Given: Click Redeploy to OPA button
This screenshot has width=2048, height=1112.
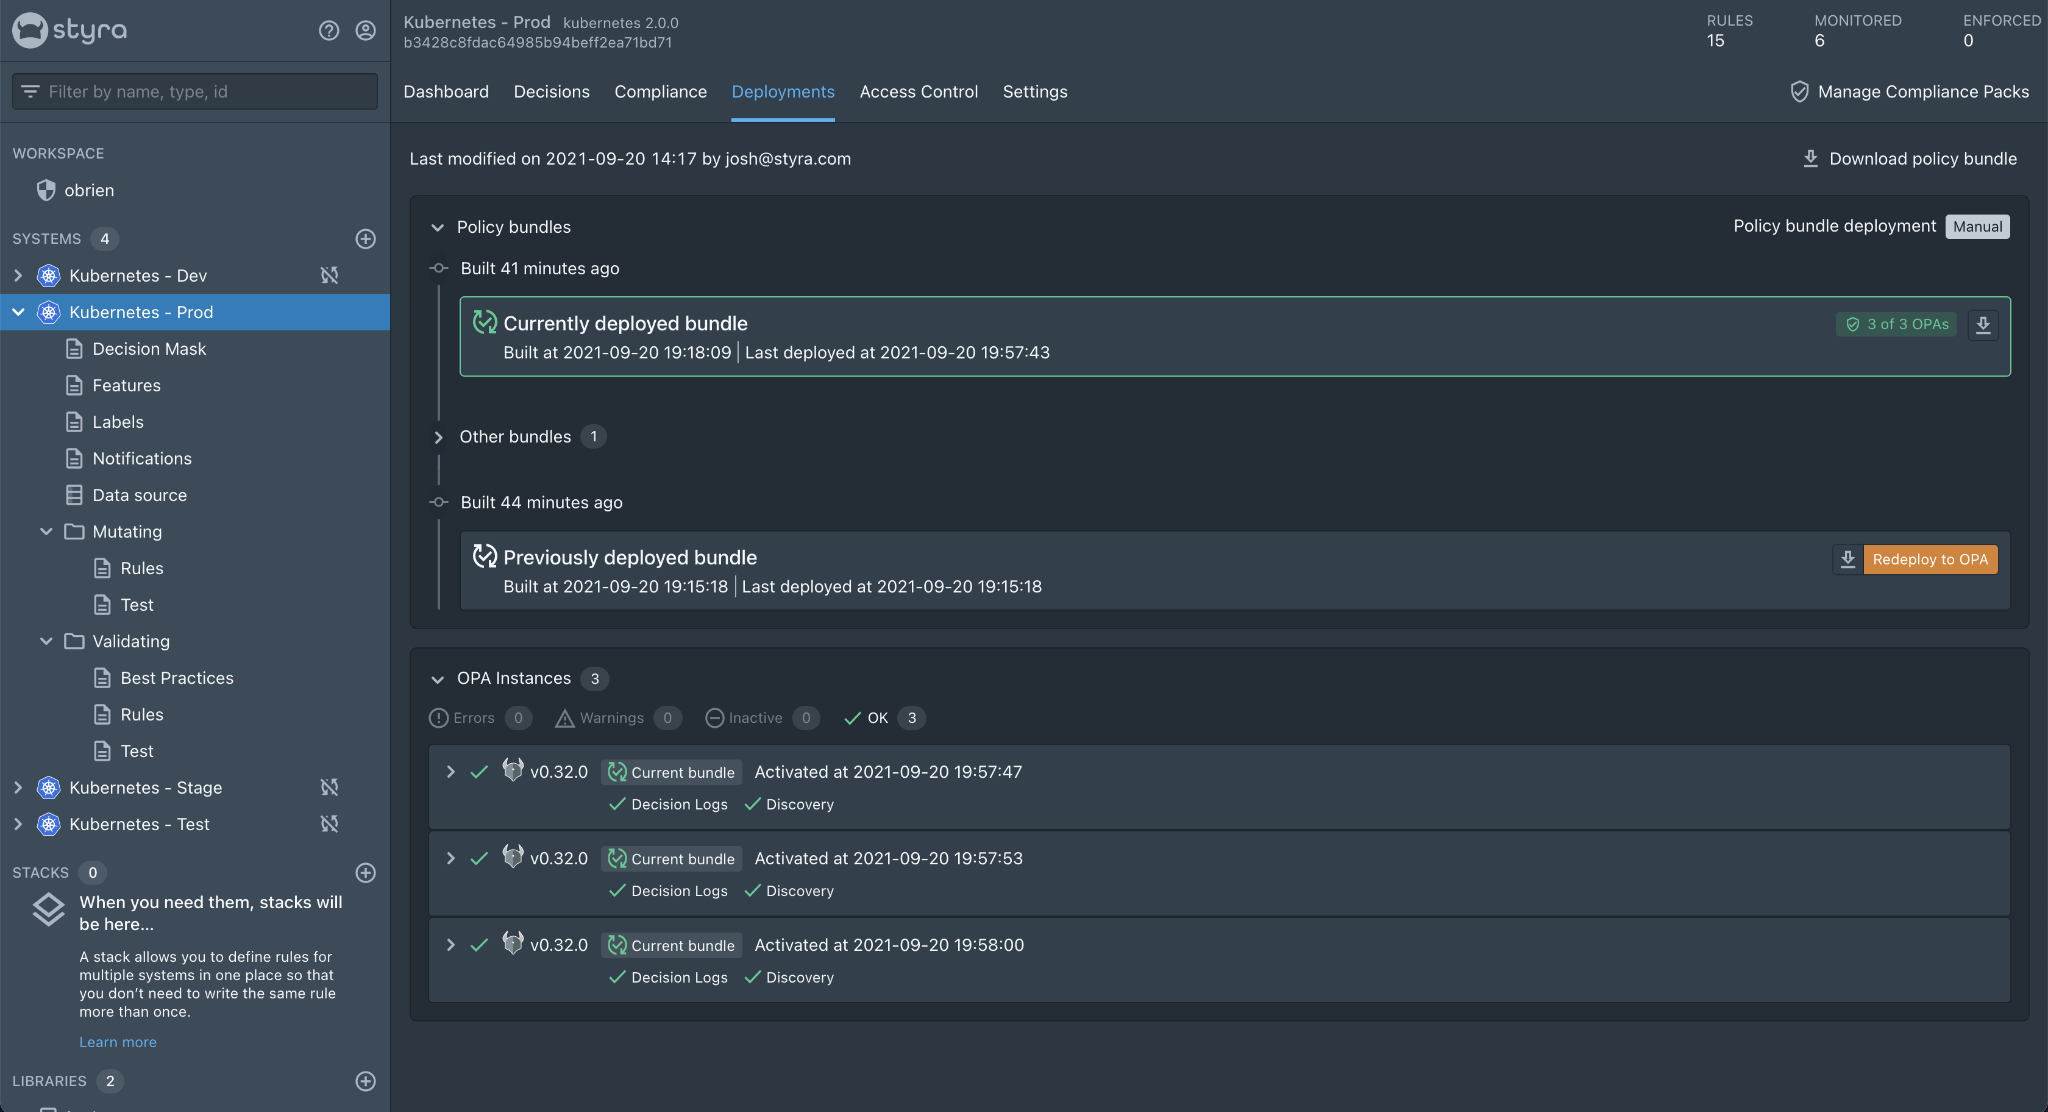Looking at the screenshot, I should coord(1930,559).
